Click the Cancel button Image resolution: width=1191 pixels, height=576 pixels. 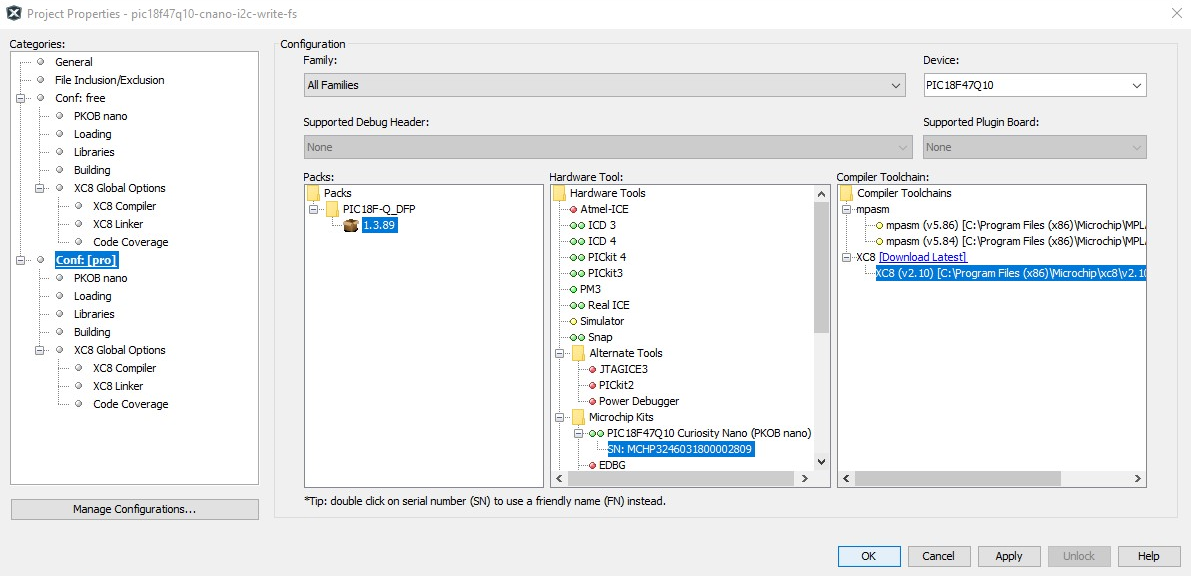coord(939,556)
